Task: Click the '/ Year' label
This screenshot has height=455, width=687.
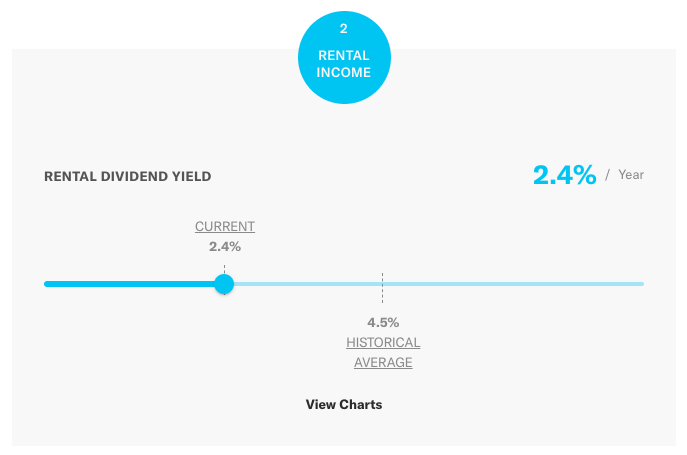Action: [x=625, y=175]
